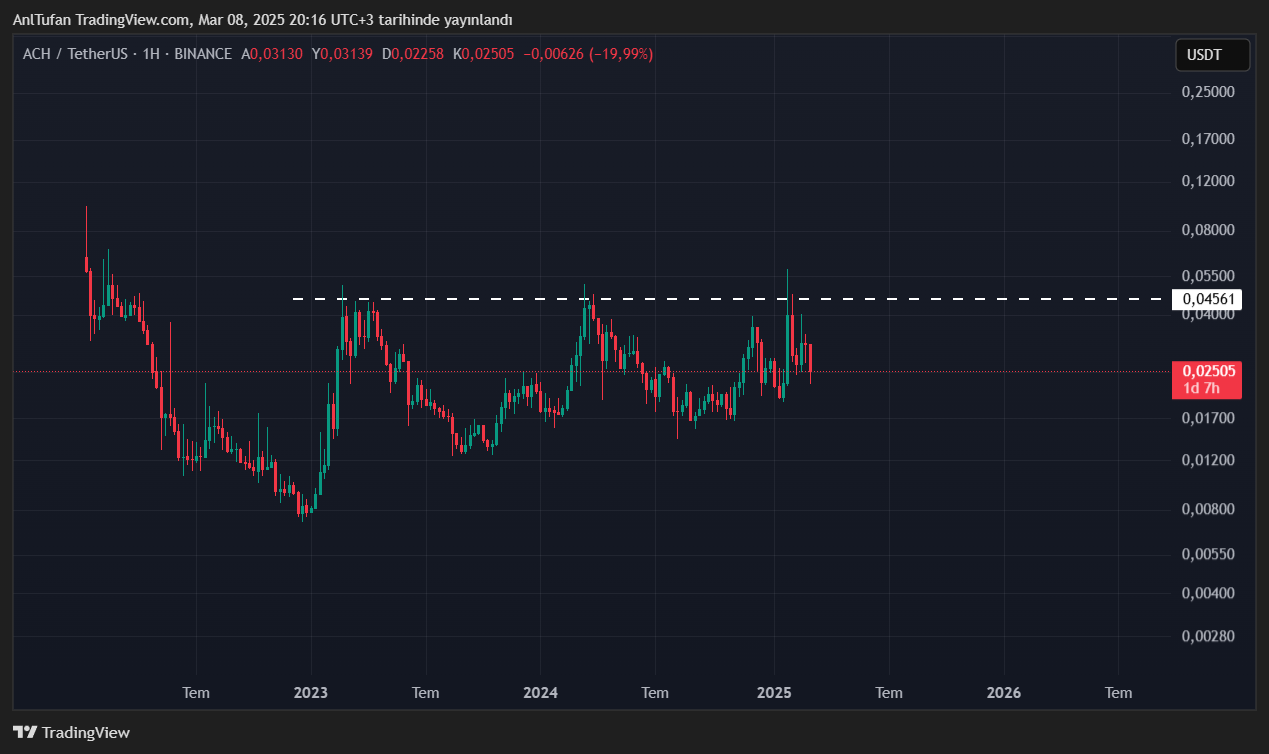Click the 0,04561 dashed line price label
Image resolution: width=1269 pixels, height=754 pixels.
coord(1207,298)
